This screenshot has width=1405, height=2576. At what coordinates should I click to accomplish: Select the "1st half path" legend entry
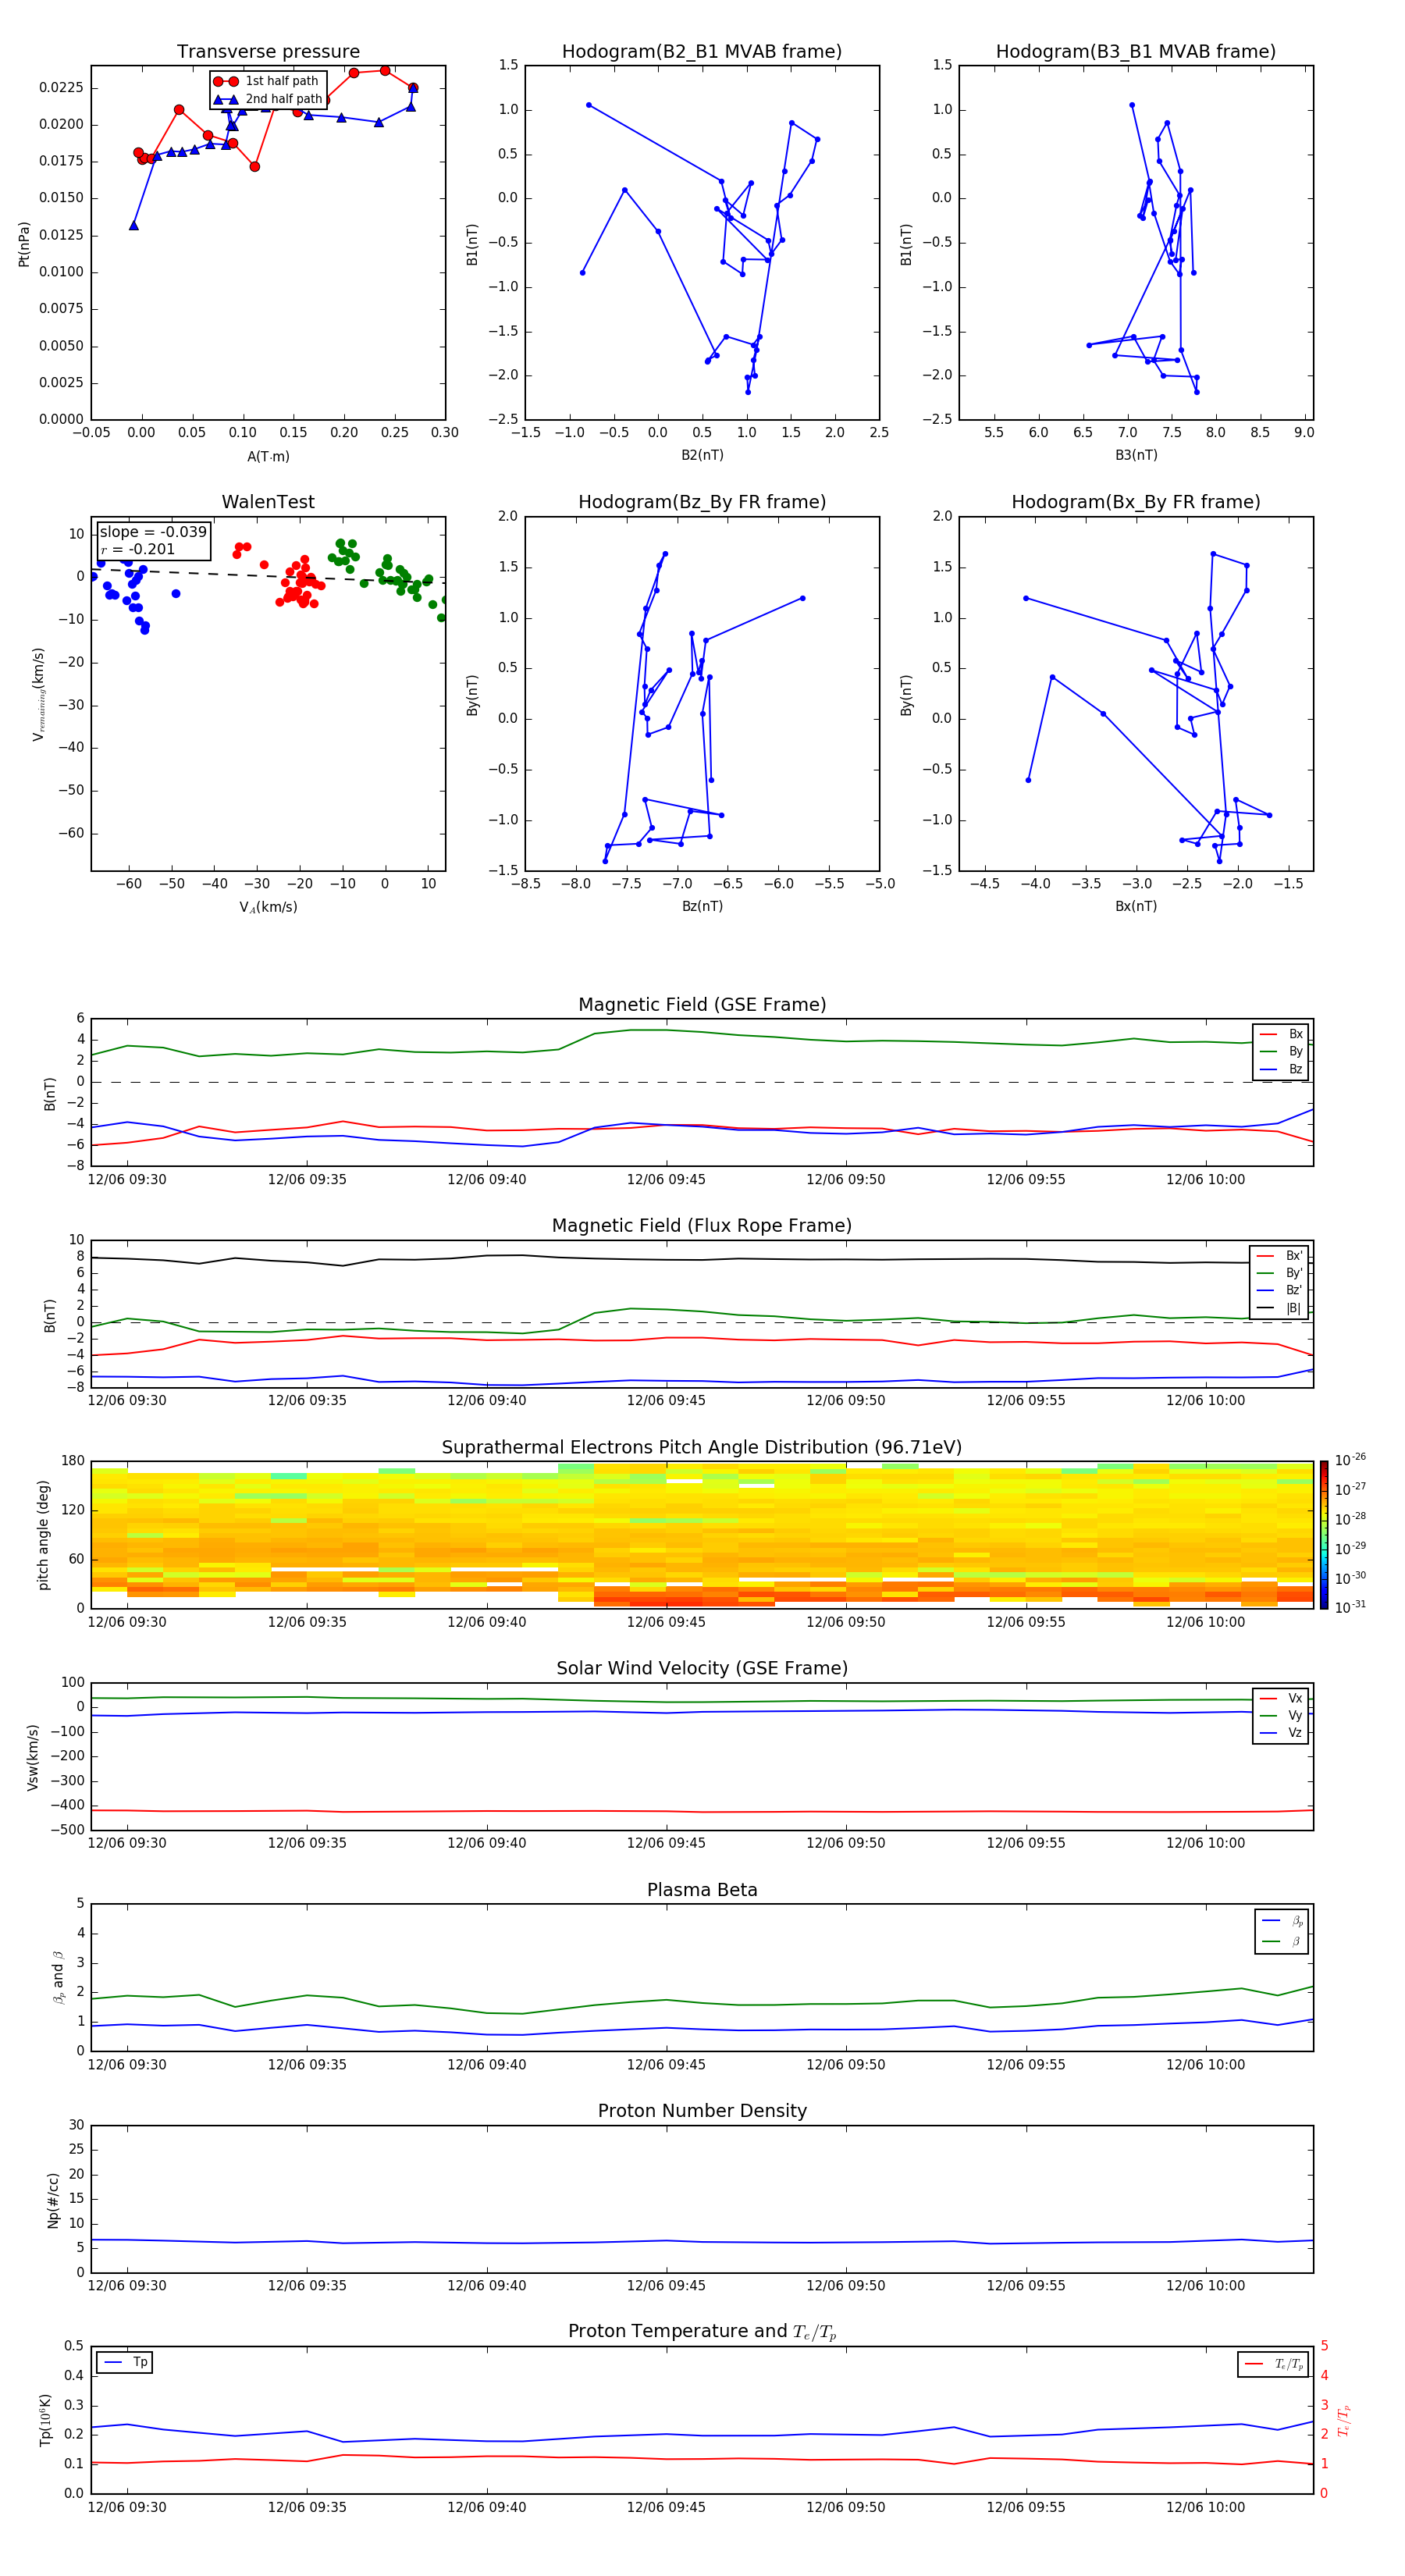266,81
